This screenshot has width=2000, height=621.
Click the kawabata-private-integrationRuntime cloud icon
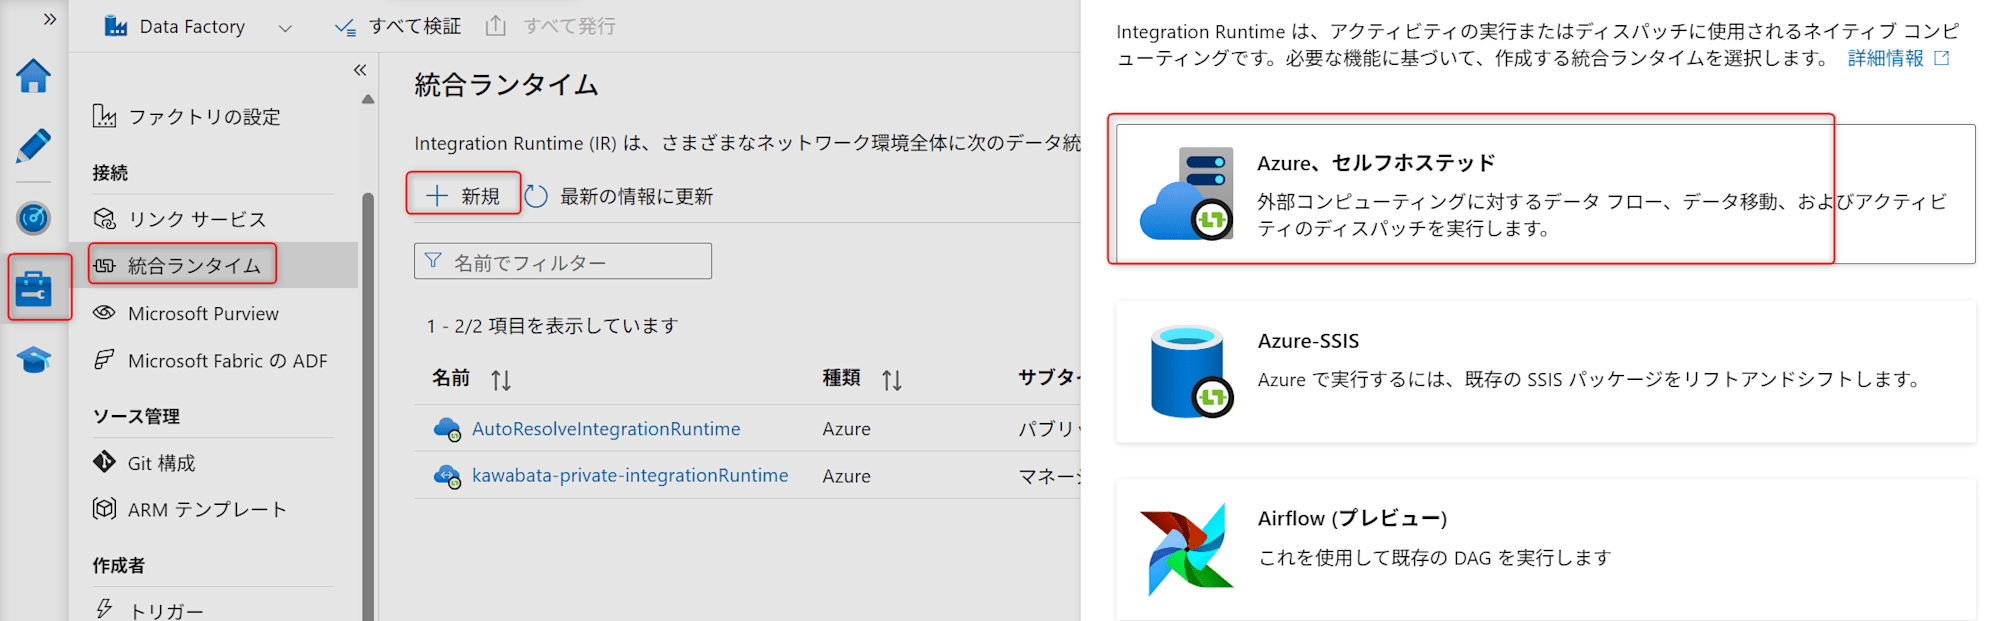click(447, 477)
